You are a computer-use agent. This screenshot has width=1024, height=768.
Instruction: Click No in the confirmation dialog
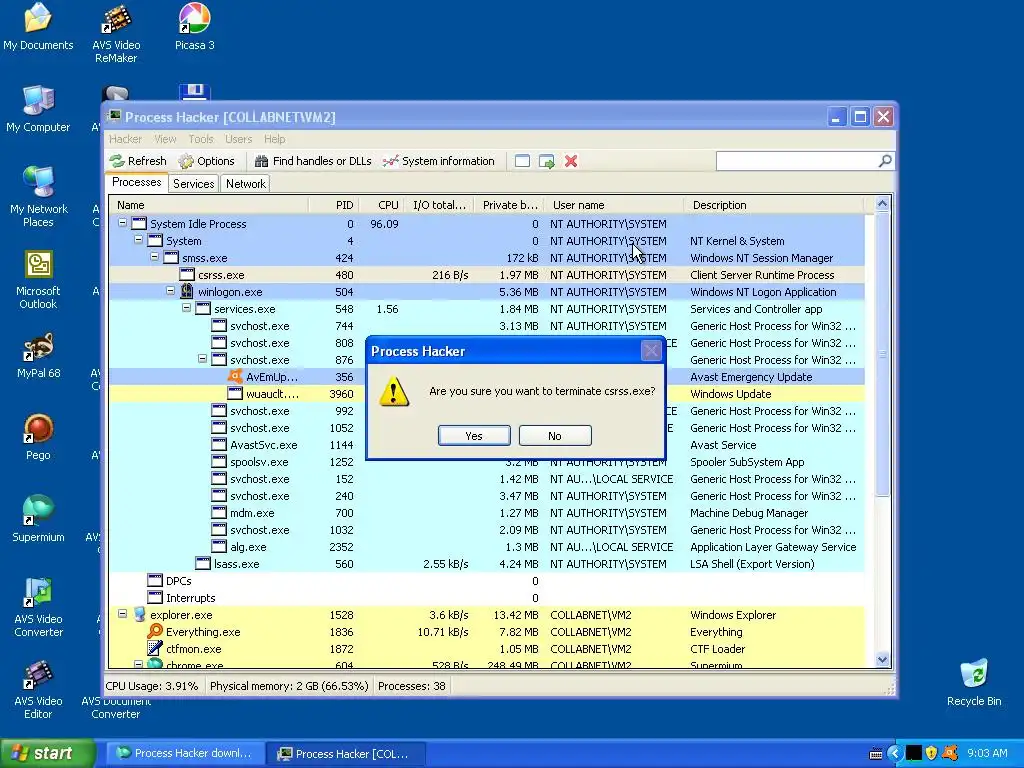pyautogui.click(x=555, y=436)
